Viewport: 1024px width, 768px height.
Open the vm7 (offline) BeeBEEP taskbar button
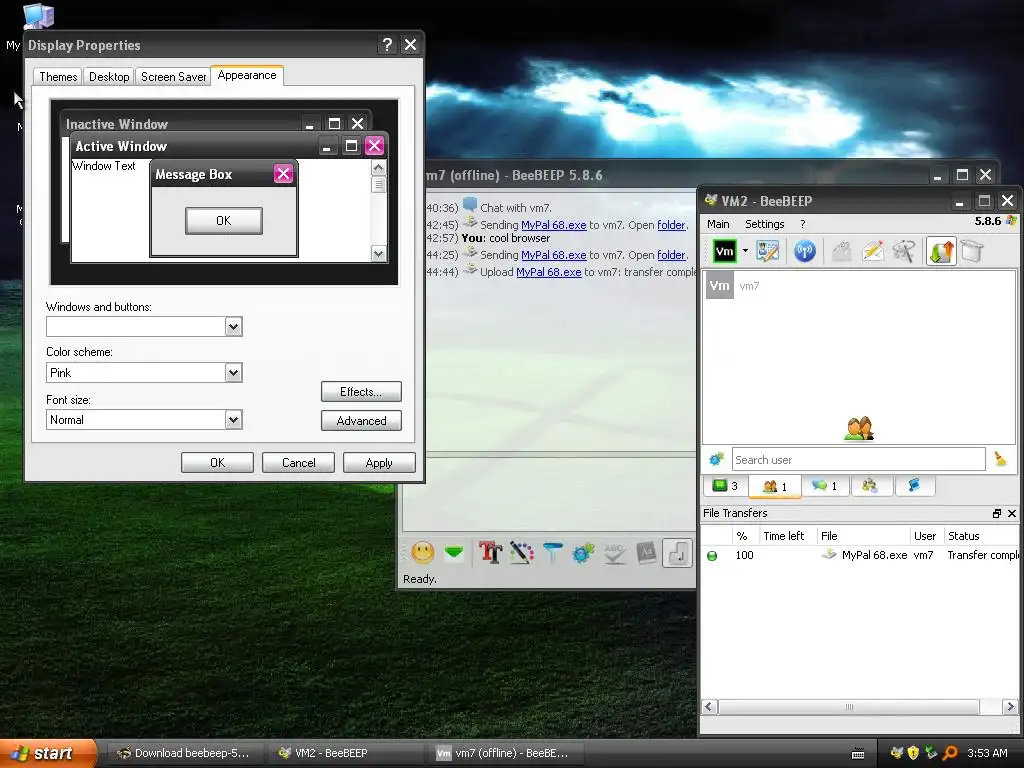click(x=503, y=753)
